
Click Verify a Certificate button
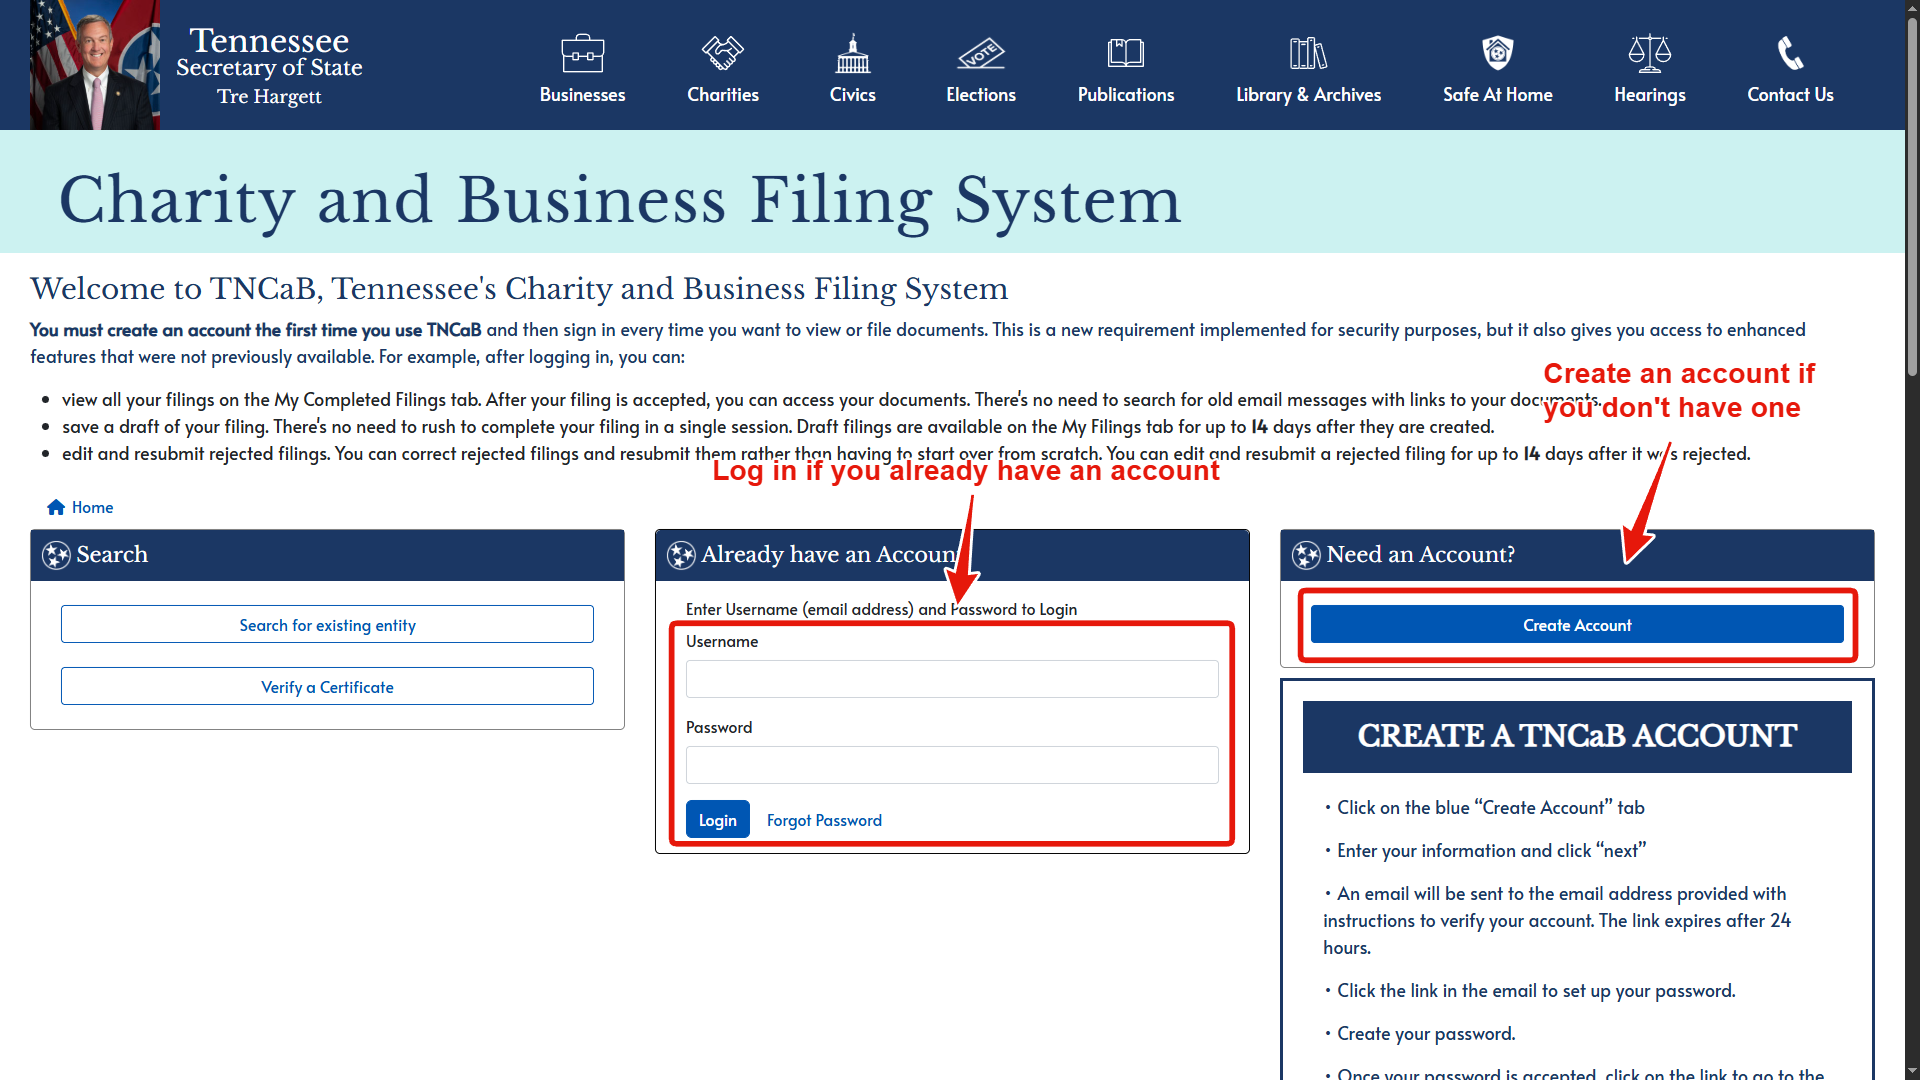pyautogui.click(x=327, y=686)
